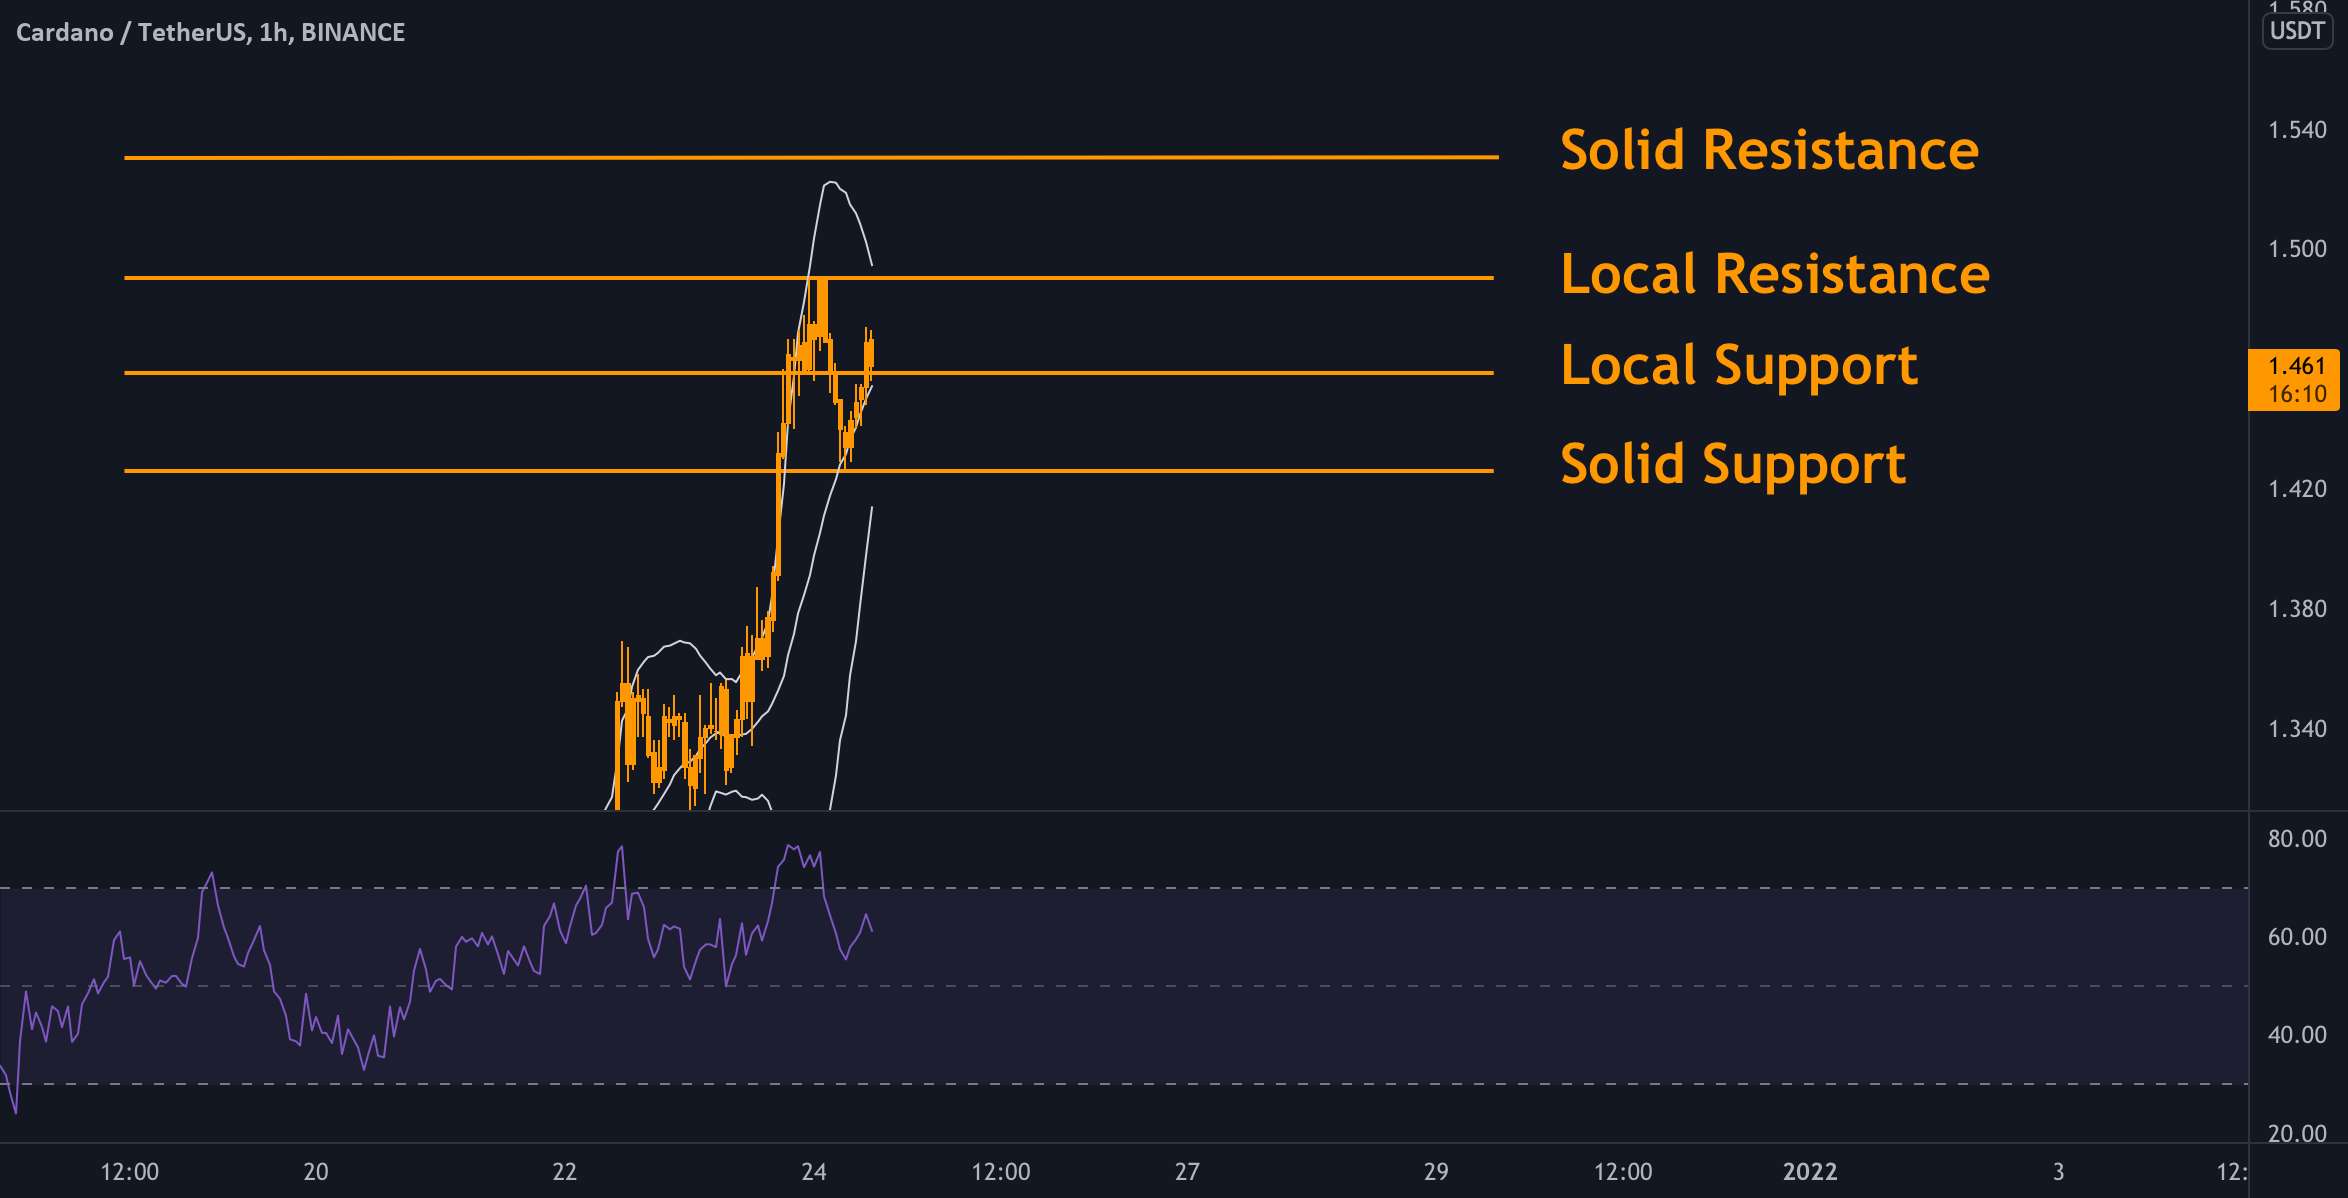Click the 1.500 price axis value

click(x=2297, y=249)
